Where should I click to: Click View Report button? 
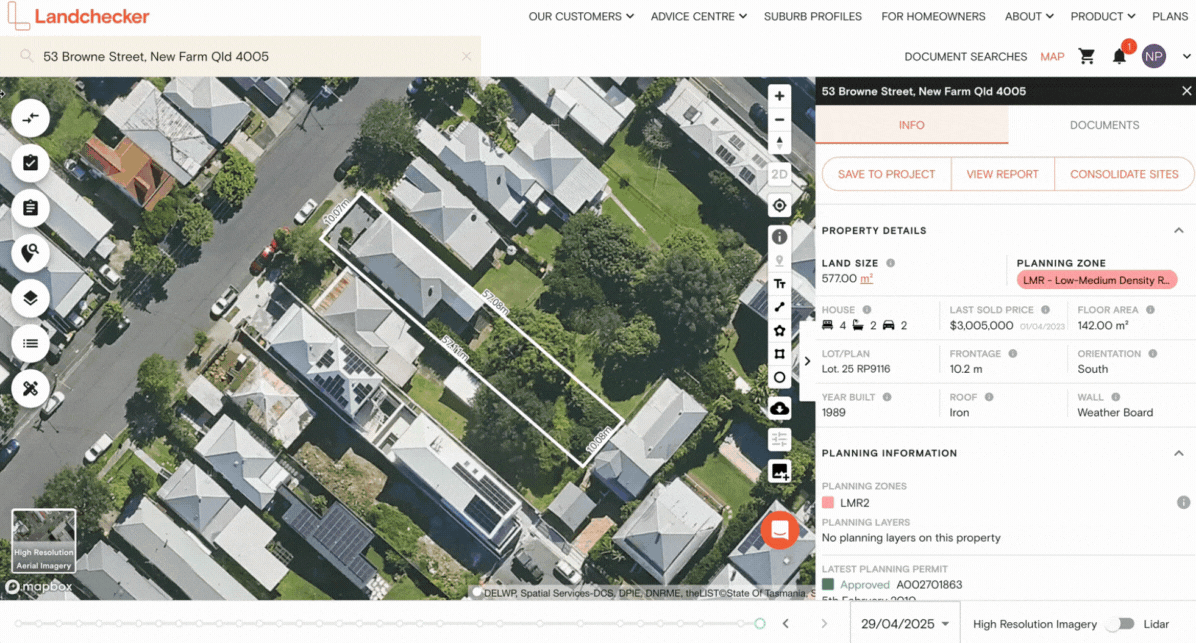coord(1002,174)
